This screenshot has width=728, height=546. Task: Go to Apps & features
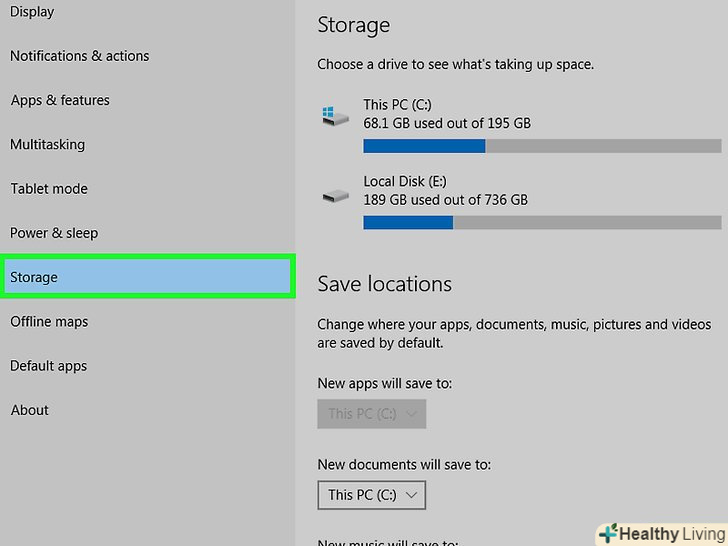[x=60, y=100]
